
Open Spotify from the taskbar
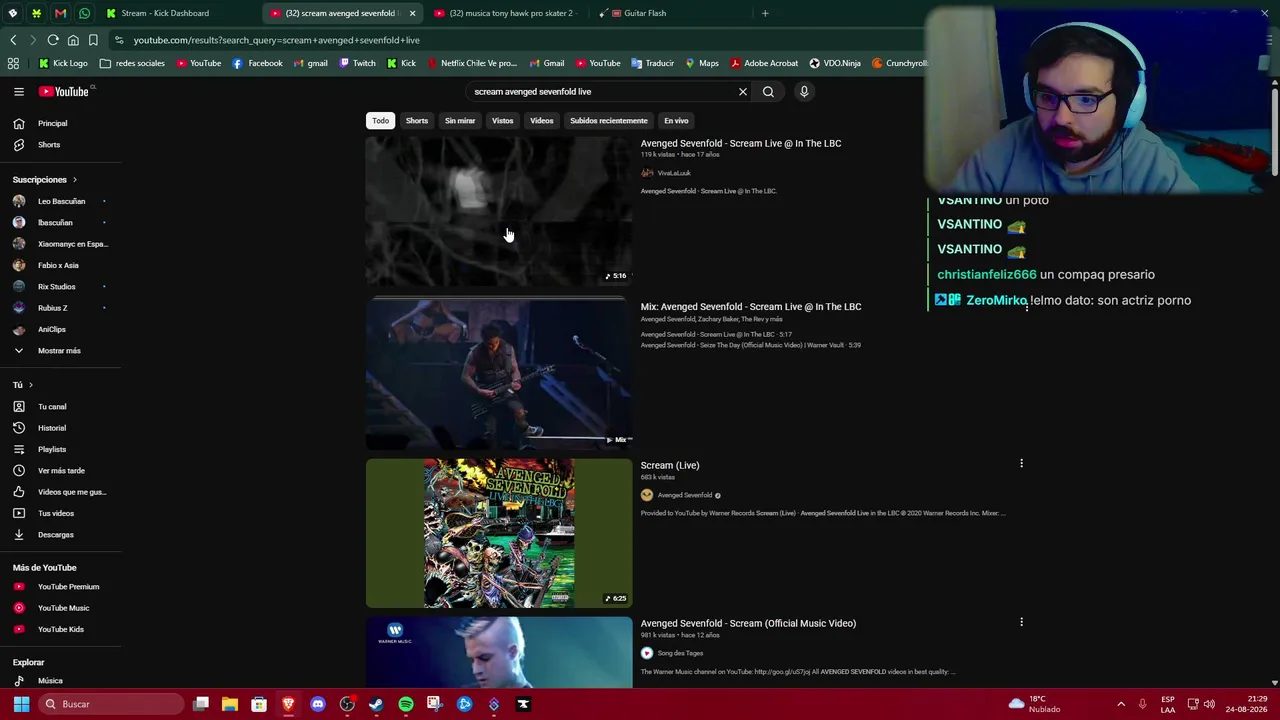(x=406, y=704)
